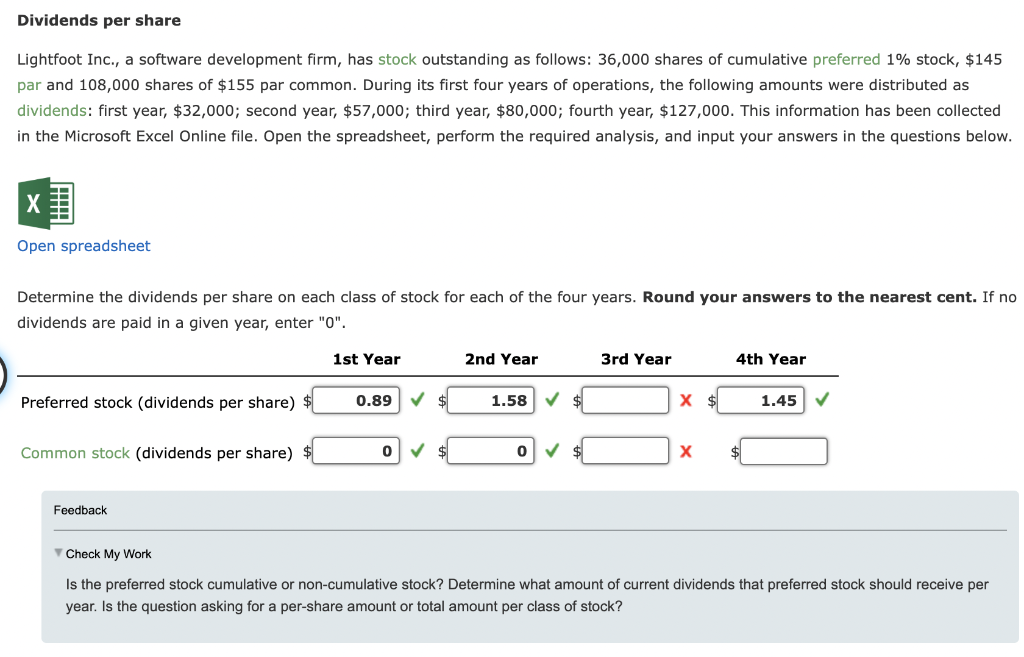
Task: Open the spreadsheet via the Open spreadsheet link
Action: [83, 245]
